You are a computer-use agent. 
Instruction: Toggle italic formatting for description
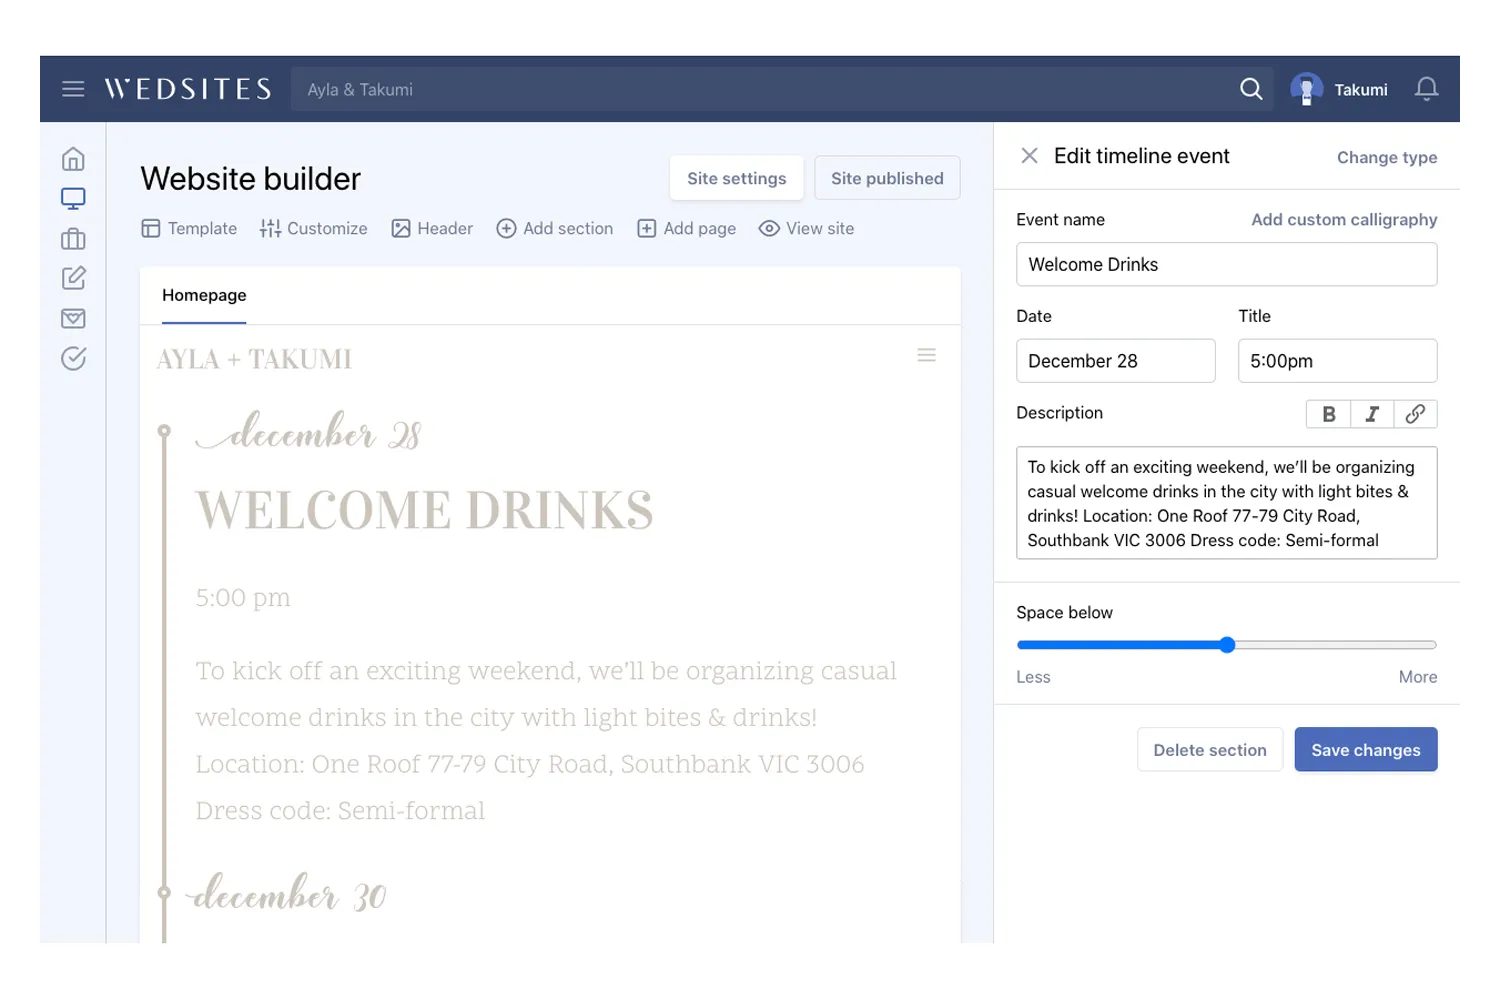1372,414
